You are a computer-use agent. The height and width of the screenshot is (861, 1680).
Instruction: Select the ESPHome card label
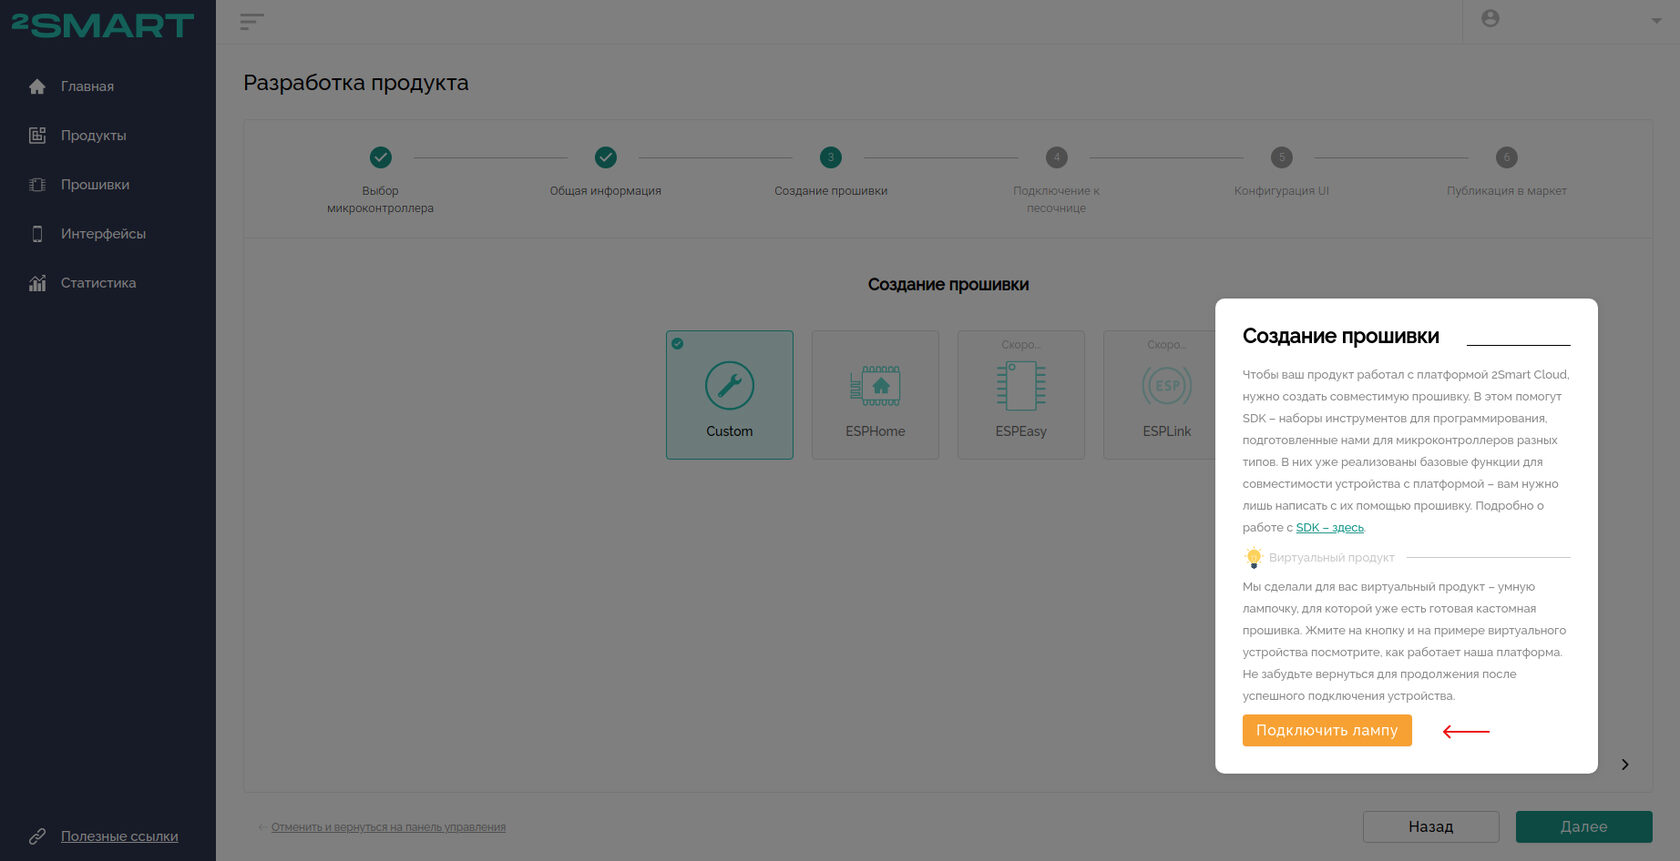point(875,431)
